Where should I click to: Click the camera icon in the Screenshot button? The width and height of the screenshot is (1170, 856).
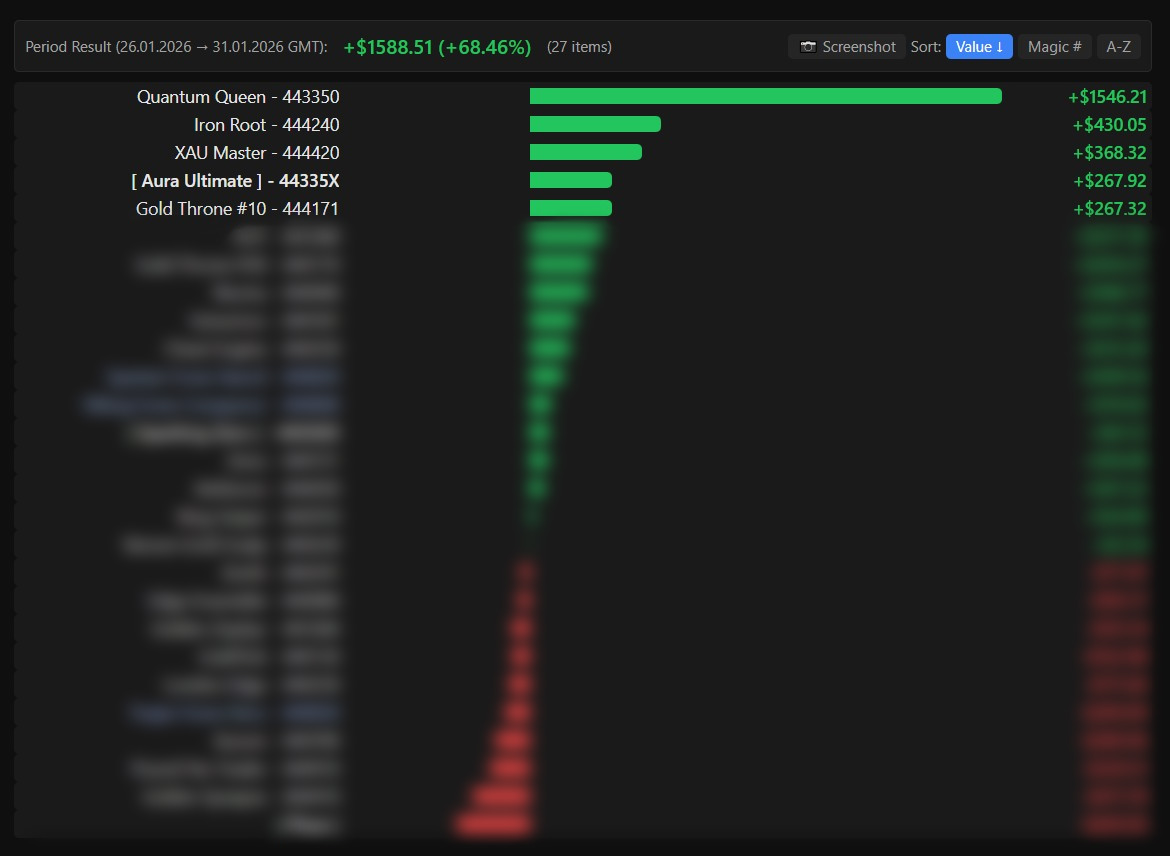(808, 46)
